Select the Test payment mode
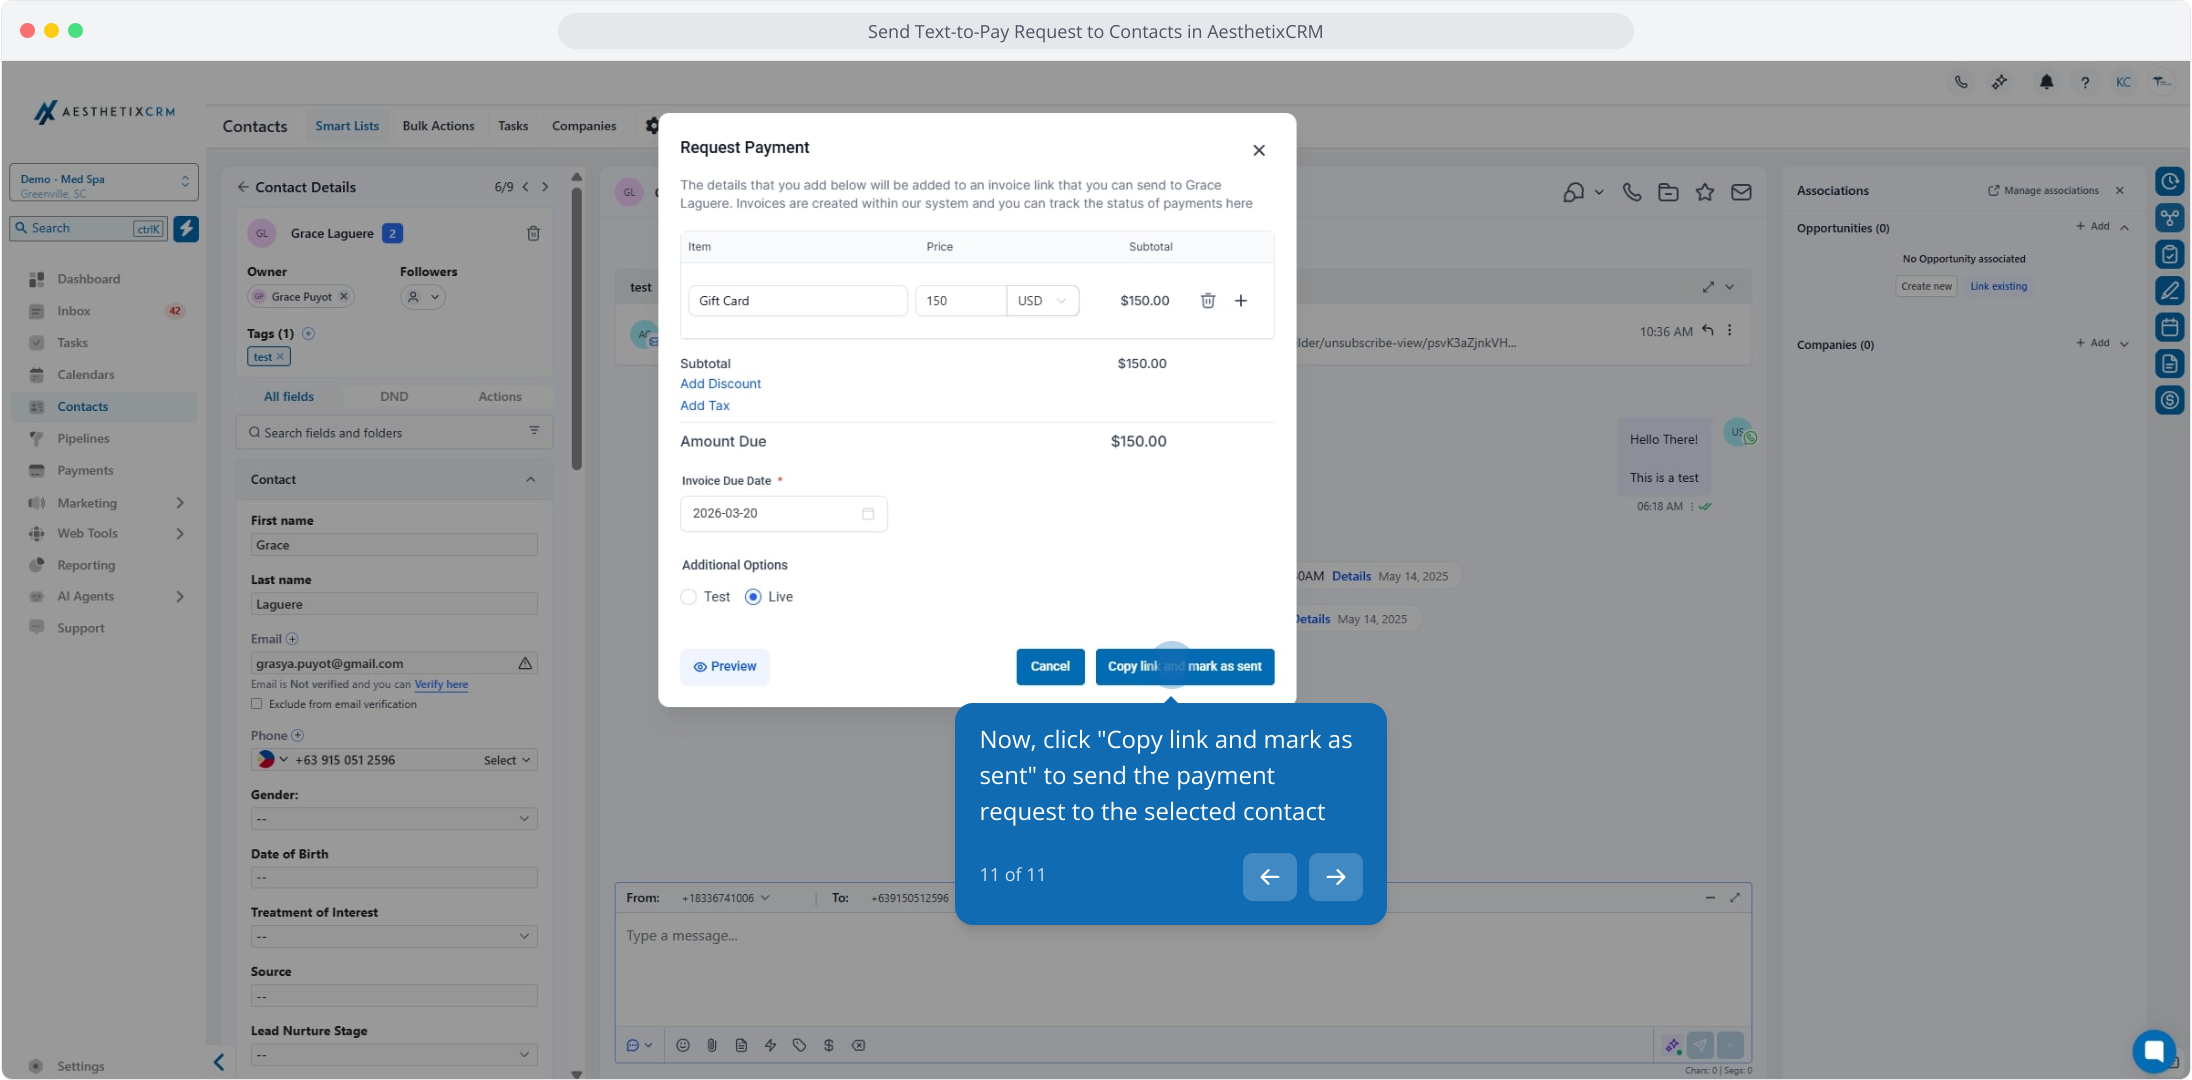 (x=689, y=597)
